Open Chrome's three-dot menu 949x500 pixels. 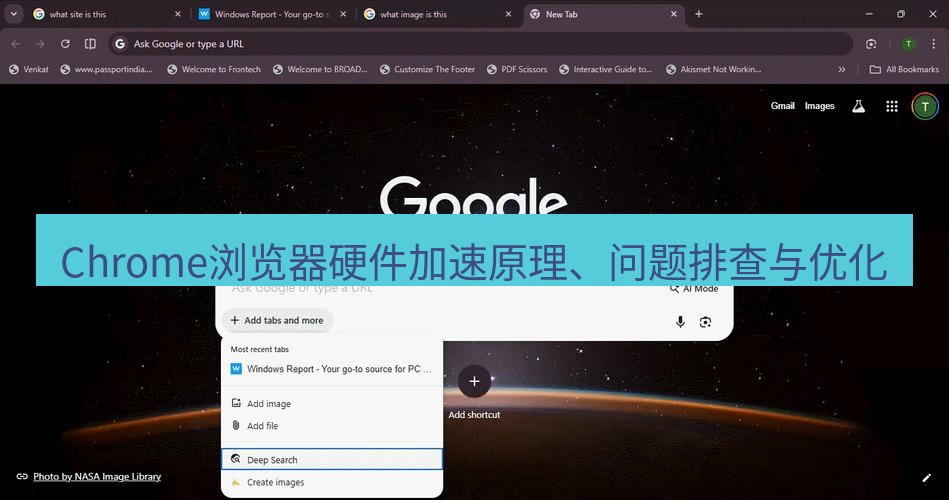pos(933,44)
